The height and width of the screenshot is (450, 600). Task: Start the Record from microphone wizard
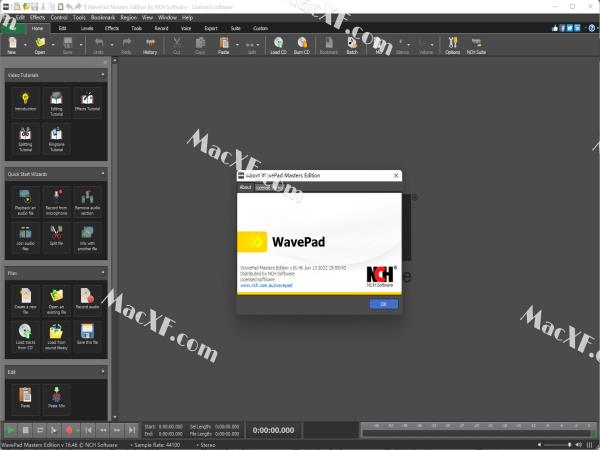click(57, 202)
